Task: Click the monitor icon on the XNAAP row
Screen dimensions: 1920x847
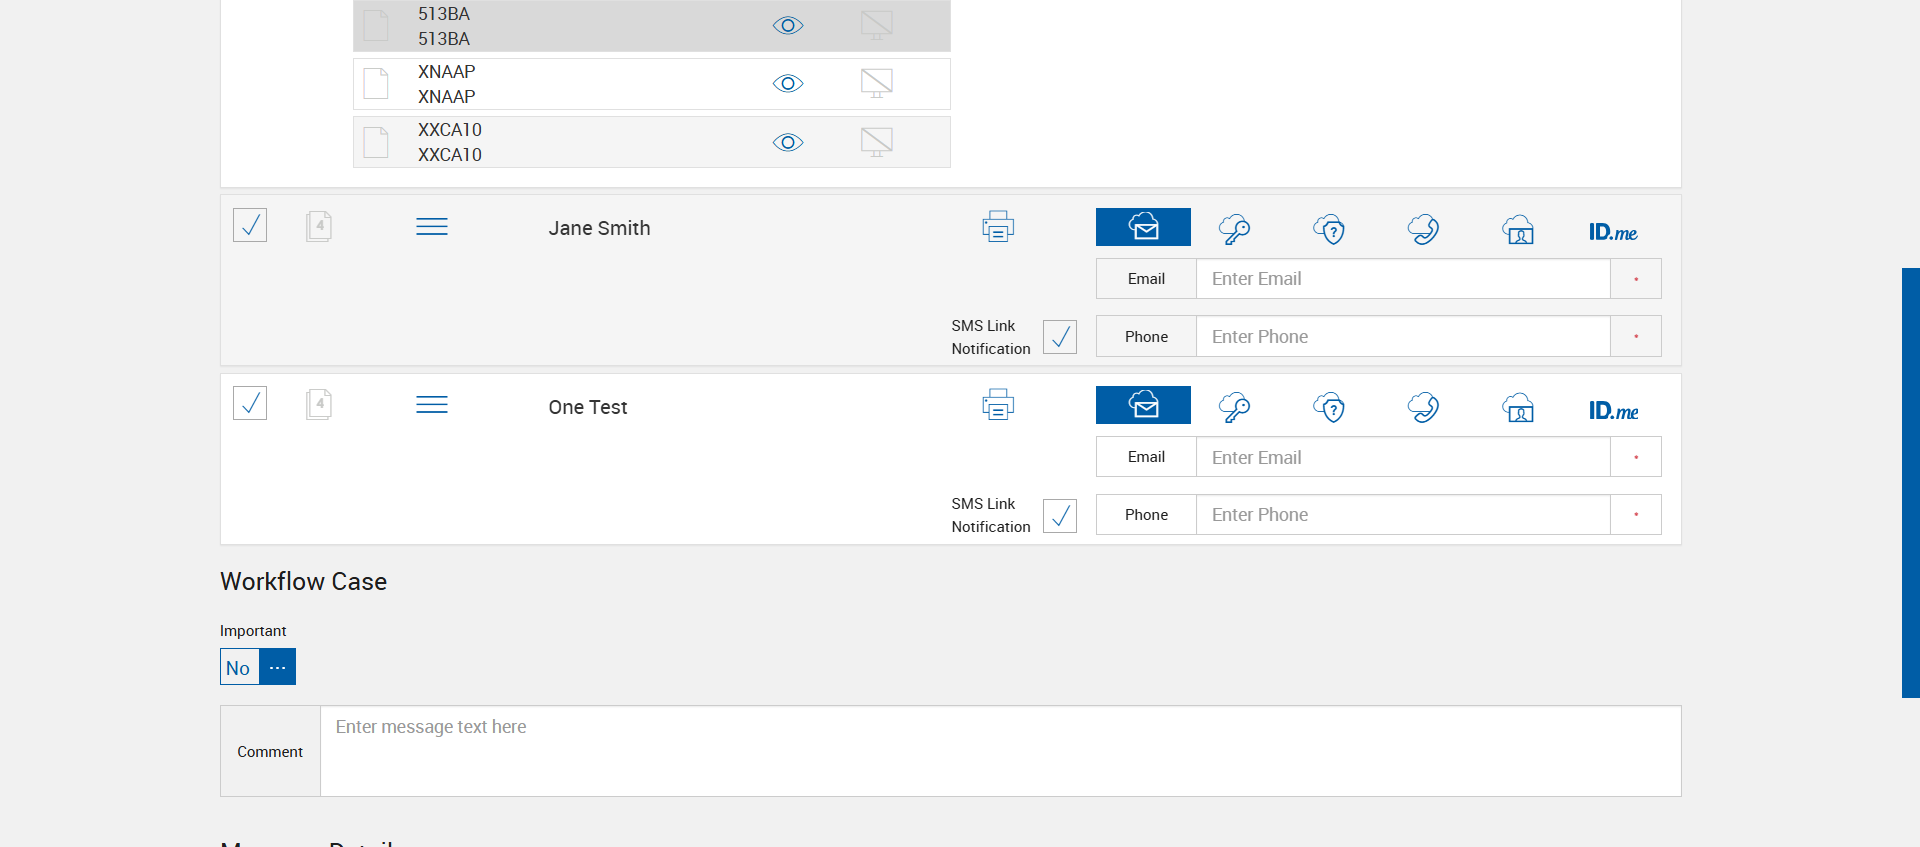Action: (876, 83)
